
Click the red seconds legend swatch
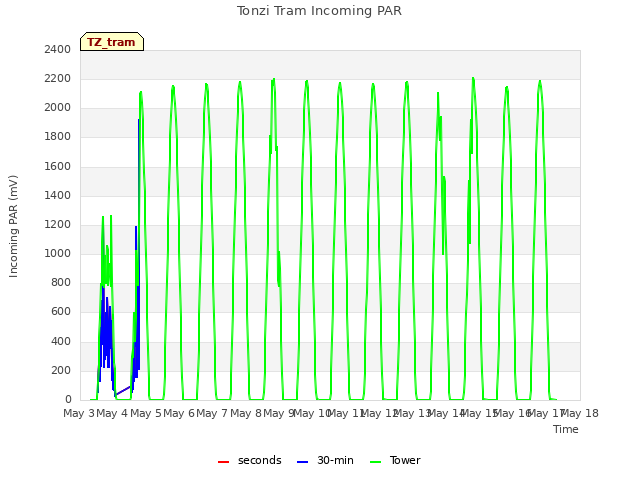click(223, 462)
